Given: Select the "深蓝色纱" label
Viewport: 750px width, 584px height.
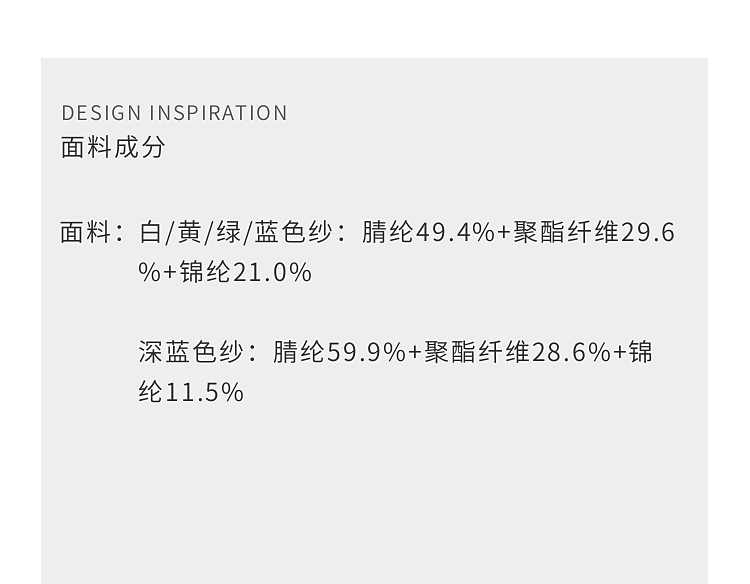Looking at the screenshot, I should [190, 352].
